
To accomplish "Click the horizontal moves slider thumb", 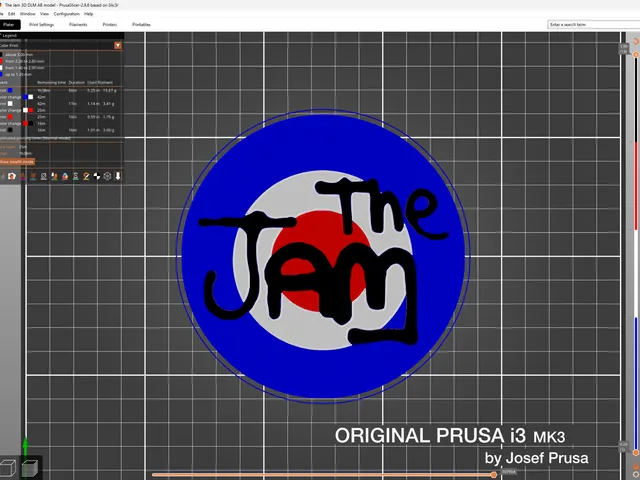I will click(494, 475).
